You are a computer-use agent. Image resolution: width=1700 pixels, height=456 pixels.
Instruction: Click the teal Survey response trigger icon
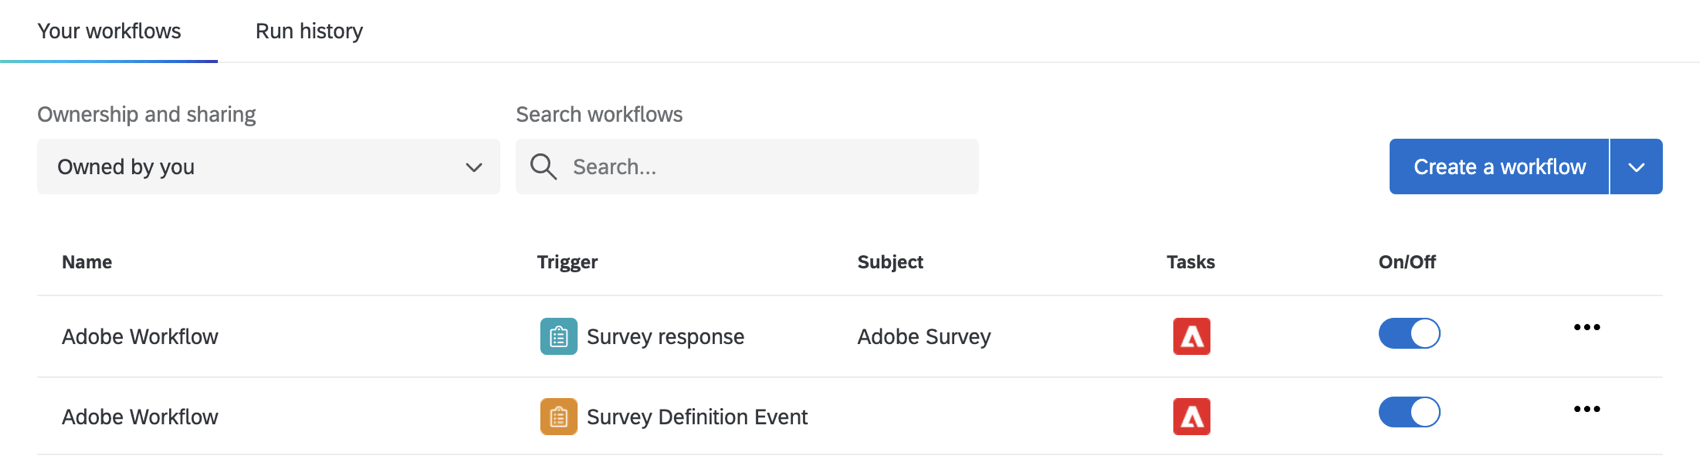coord(558,336)
